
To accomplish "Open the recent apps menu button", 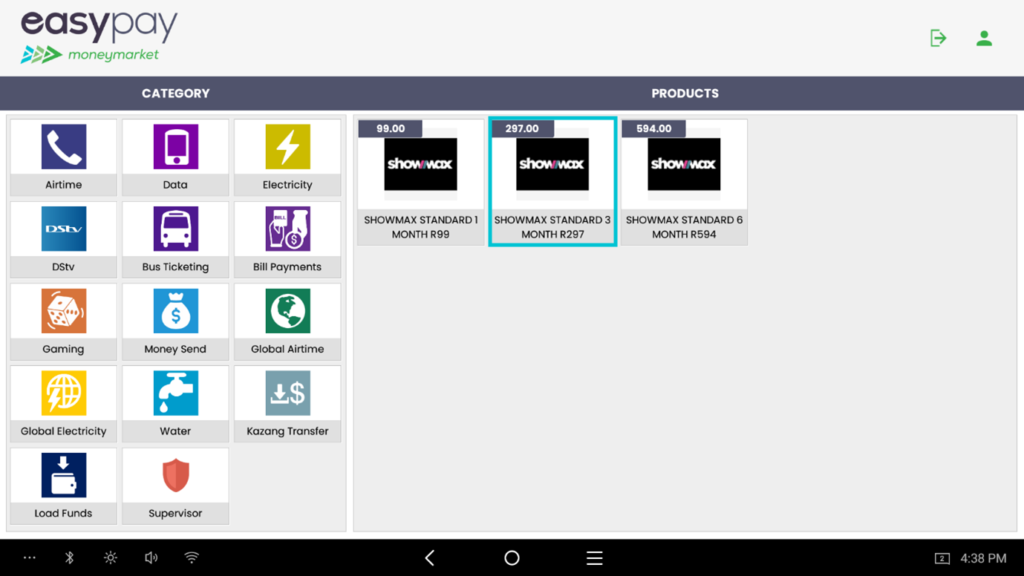I will point(594,558).
